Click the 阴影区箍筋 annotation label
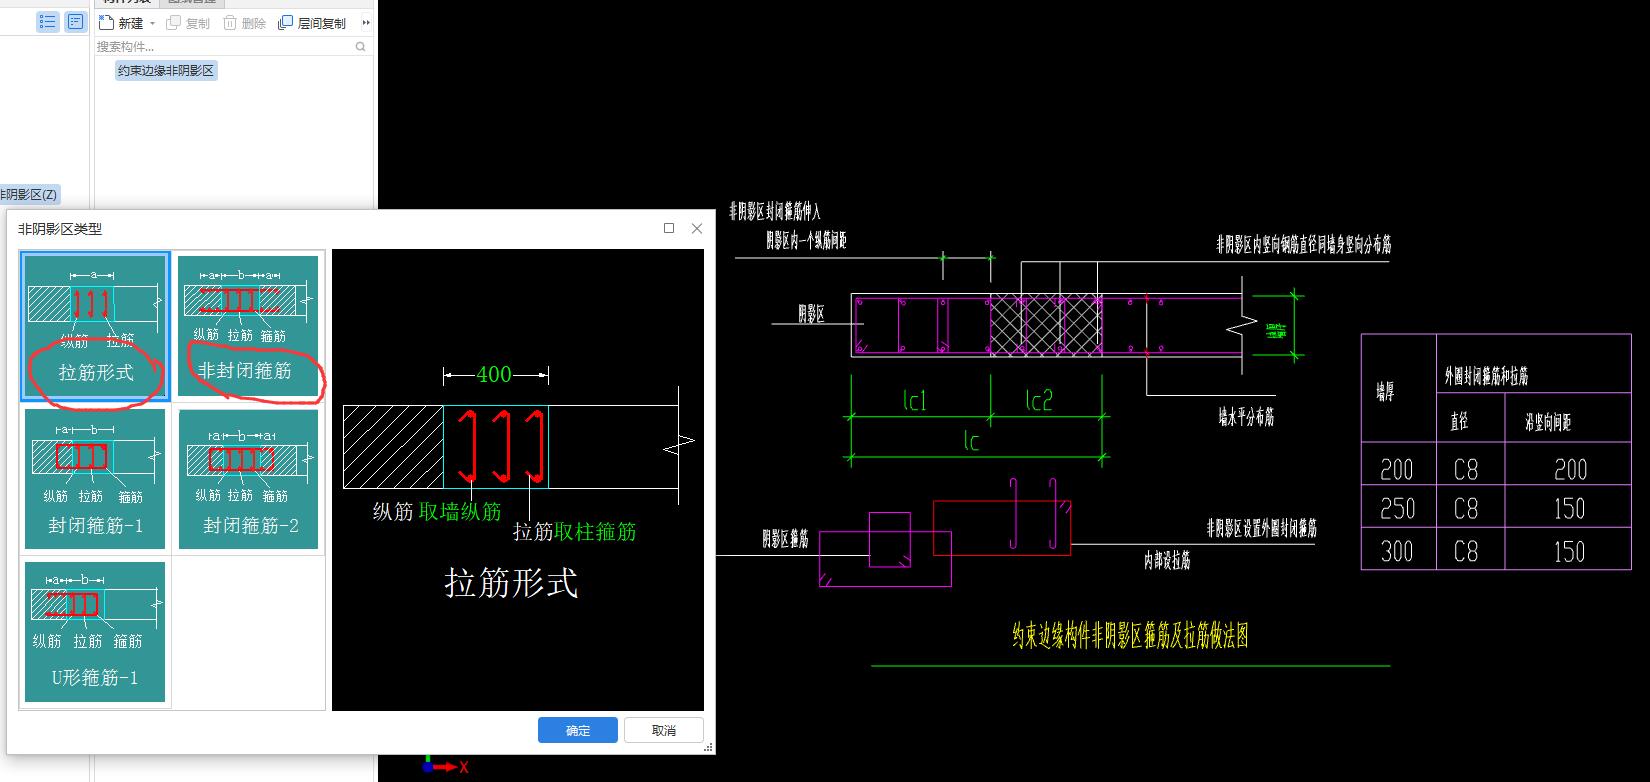1650x782 pixels. pyautogui.click(x=785, y=539)
